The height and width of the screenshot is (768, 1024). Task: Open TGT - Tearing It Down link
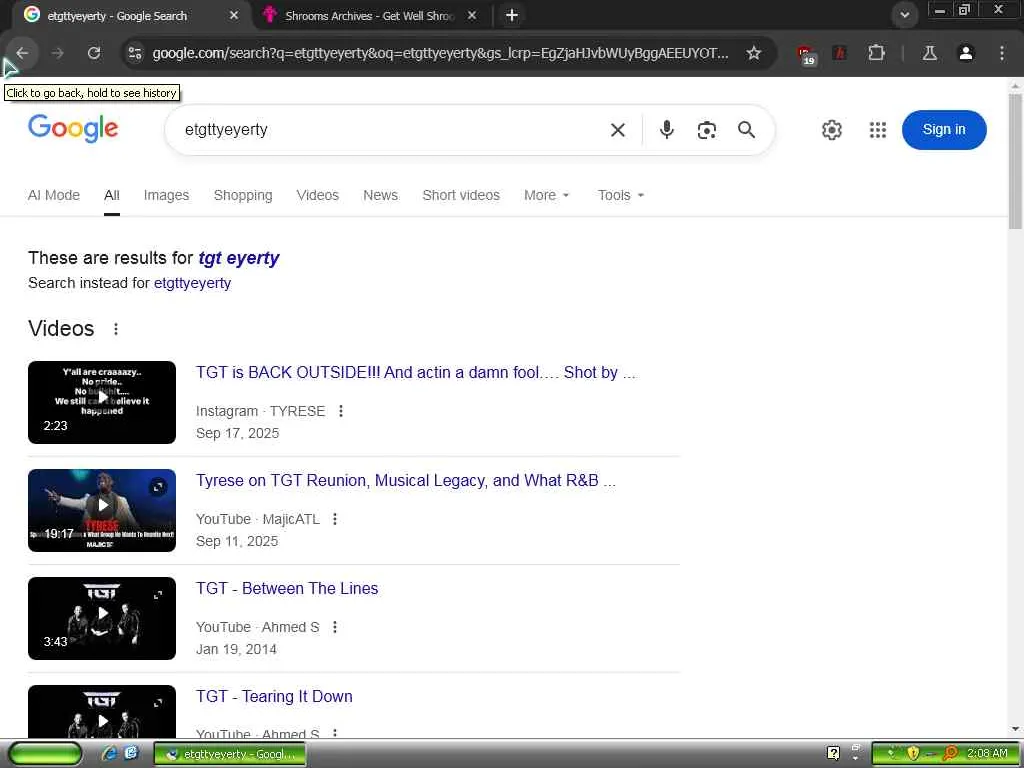pos(274,696)
